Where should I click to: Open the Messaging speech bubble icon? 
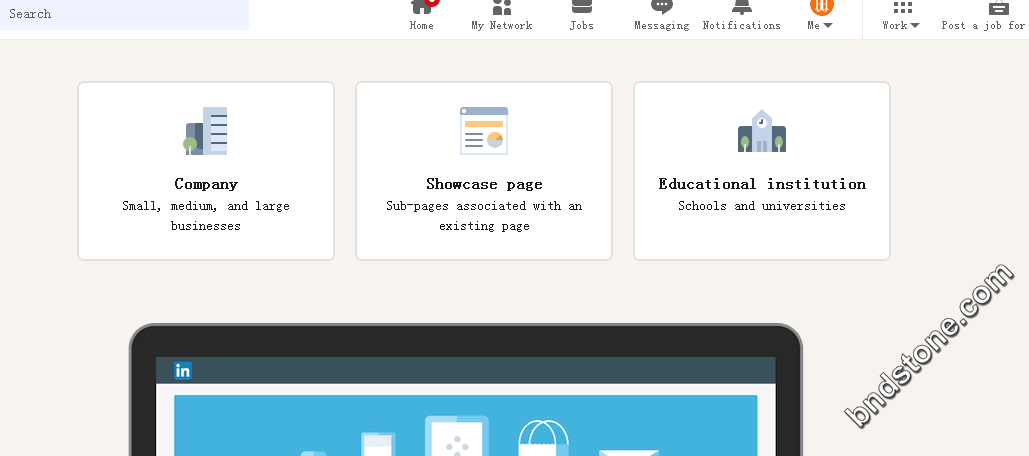click(662, 7)
